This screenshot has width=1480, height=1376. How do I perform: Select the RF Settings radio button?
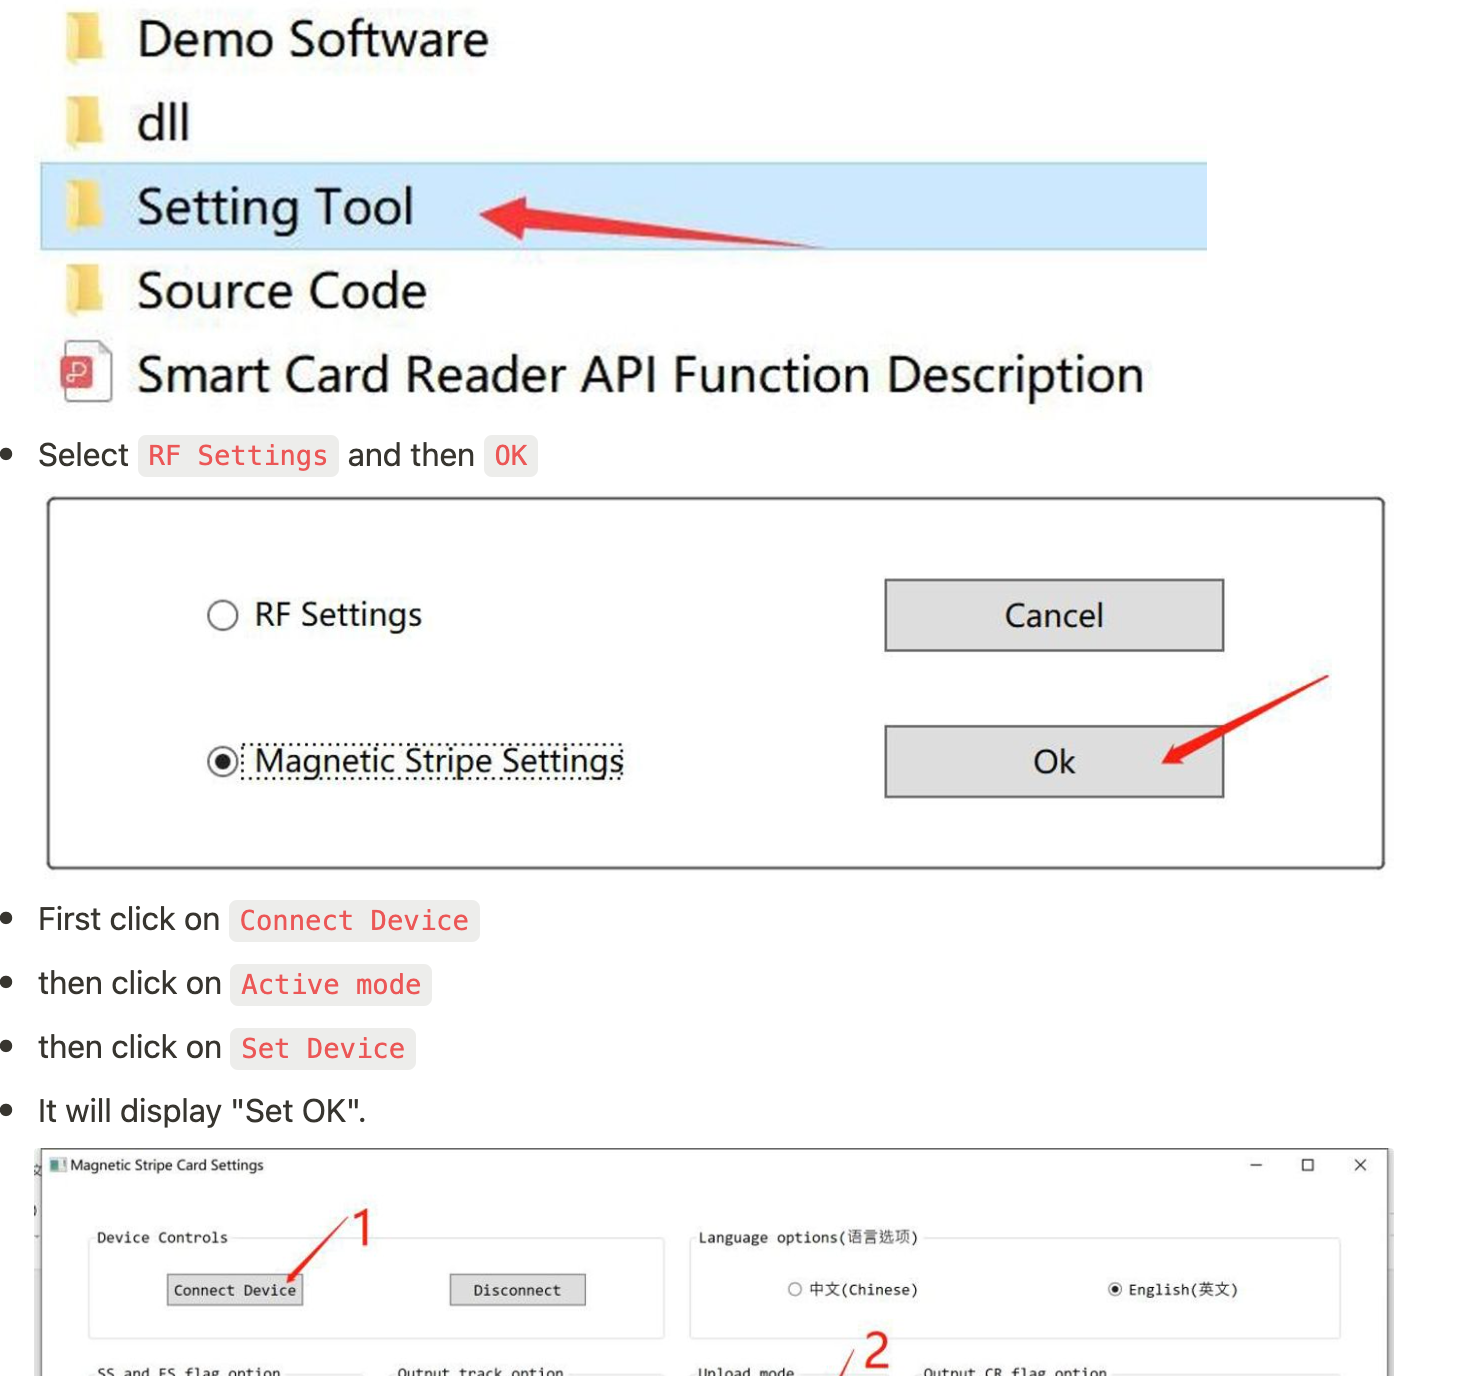[x=222, y=615]
